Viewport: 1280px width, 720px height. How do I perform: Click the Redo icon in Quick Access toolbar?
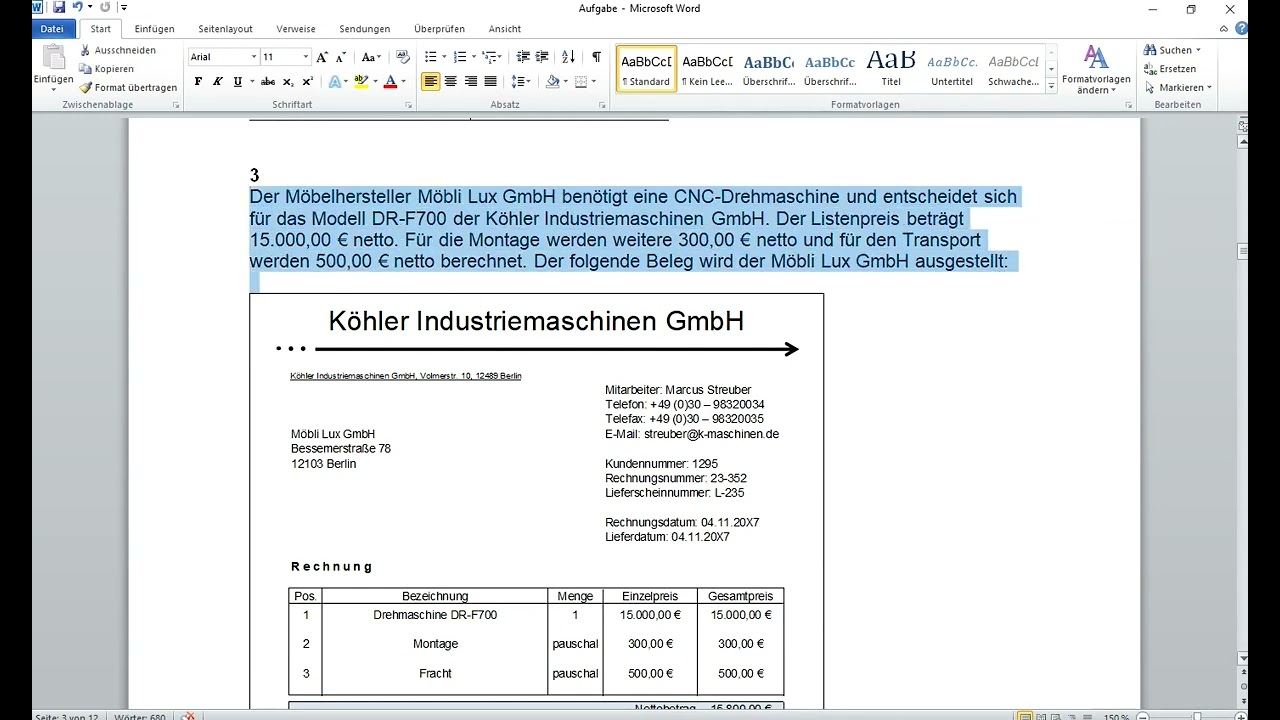point(105,8)
